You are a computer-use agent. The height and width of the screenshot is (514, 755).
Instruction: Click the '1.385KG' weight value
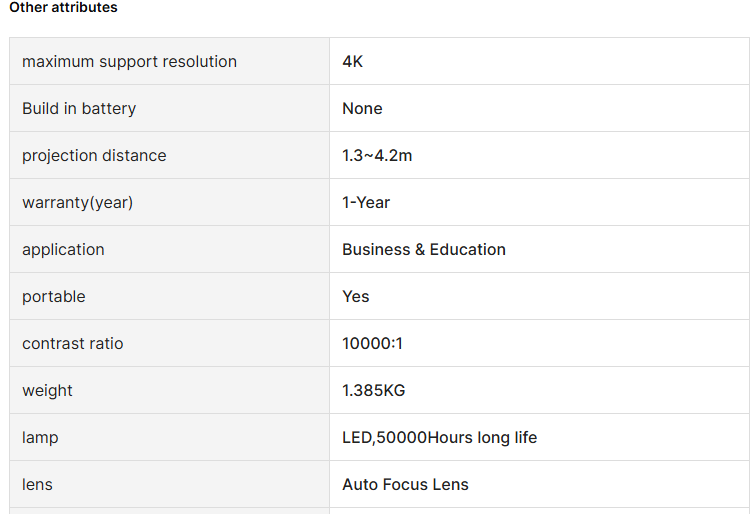click(x=373, y=391)
